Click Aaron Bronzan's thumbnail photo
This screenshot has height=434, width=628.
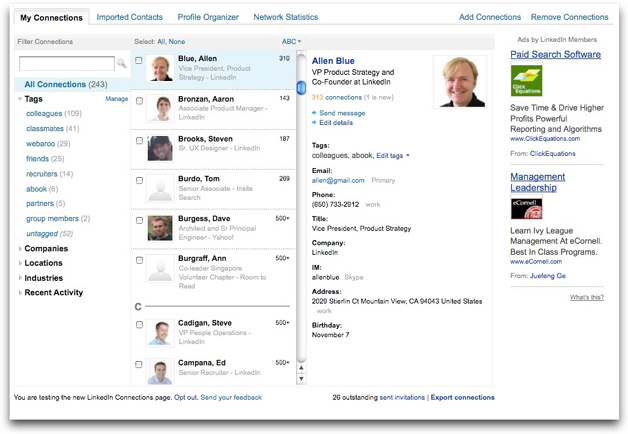(160, 108)
